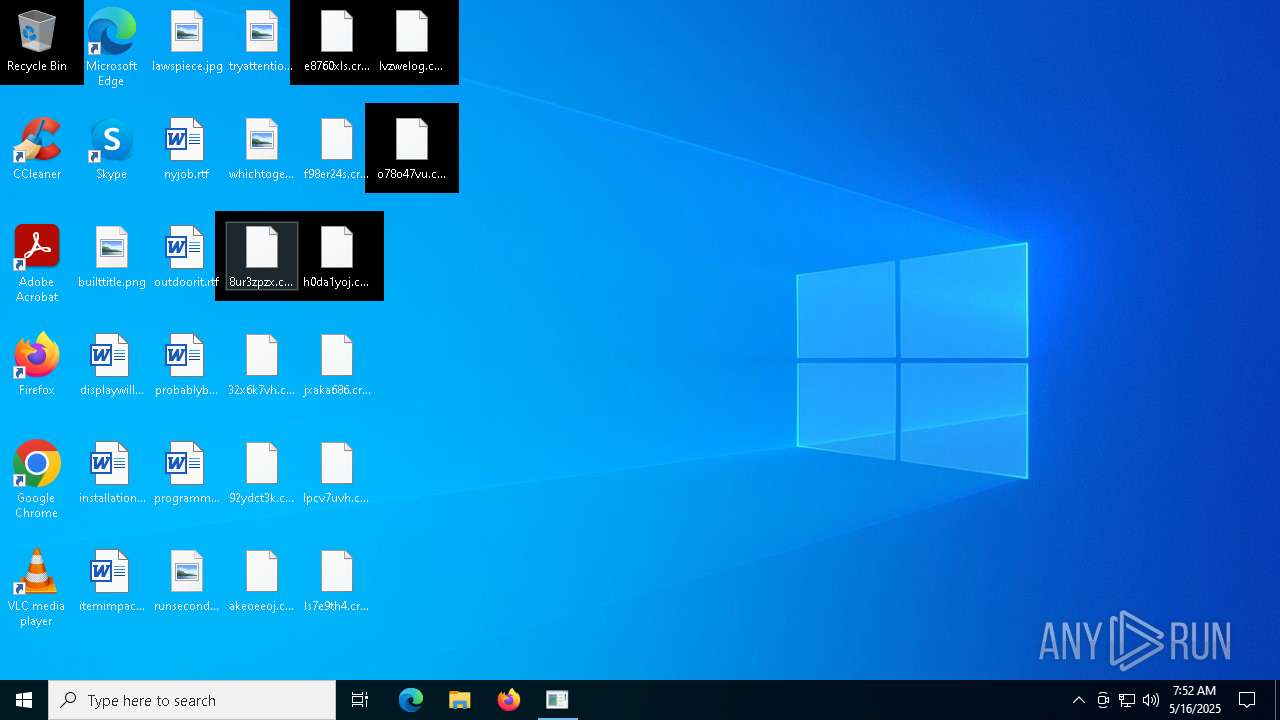Click the Meet Now tray icon
Image resolution: width=1280 pixels, height=720 pixels.
point(1103,700)
